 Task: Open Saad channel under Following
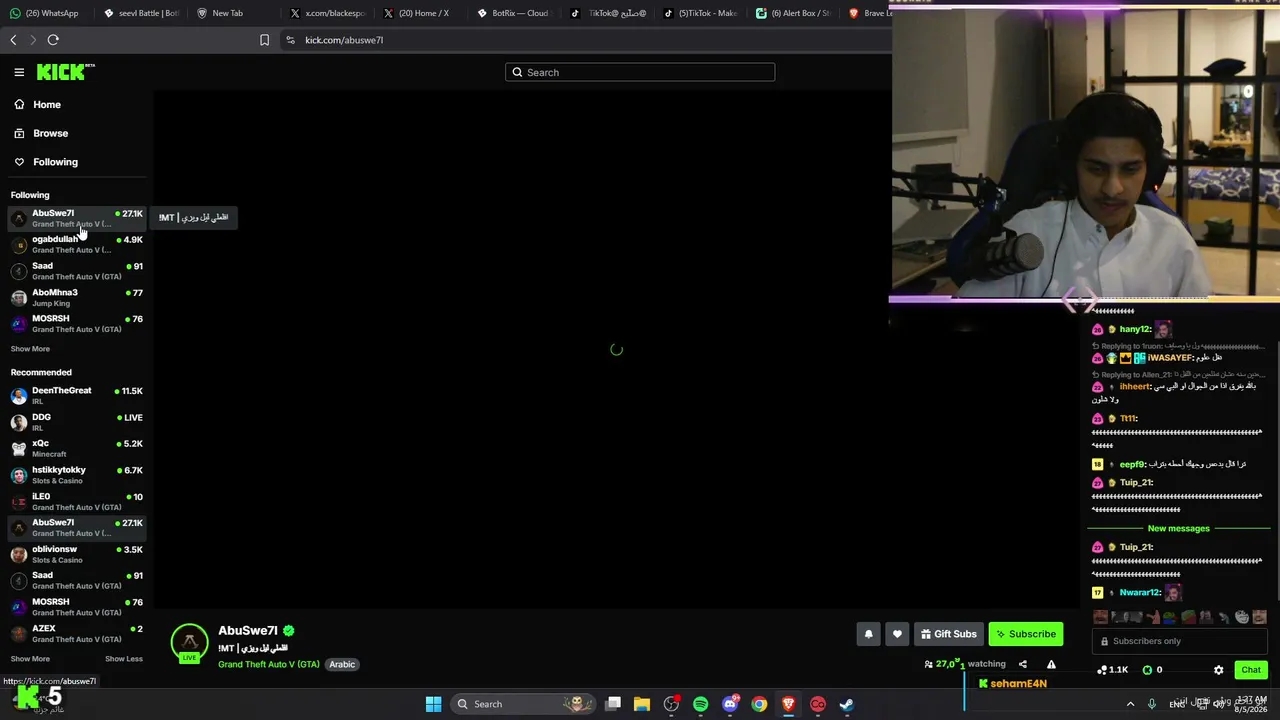point(77,271)
